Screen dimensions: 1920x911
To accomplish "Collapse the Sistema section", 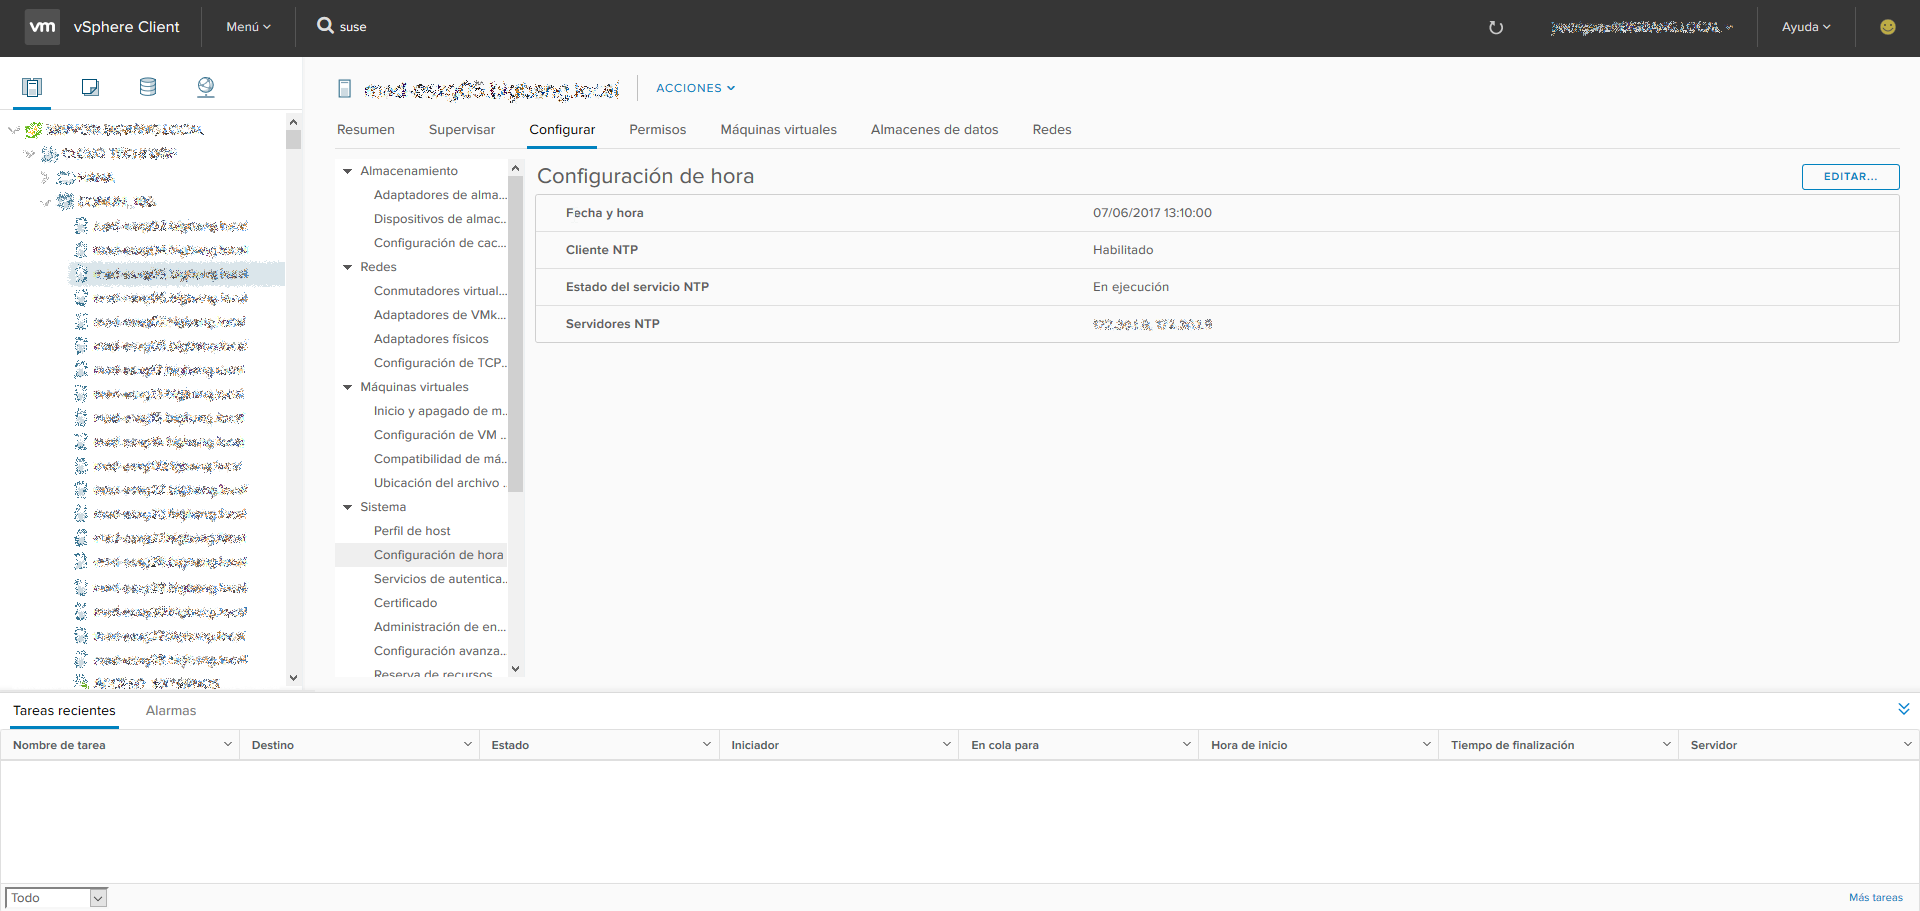I will [348, 507].
